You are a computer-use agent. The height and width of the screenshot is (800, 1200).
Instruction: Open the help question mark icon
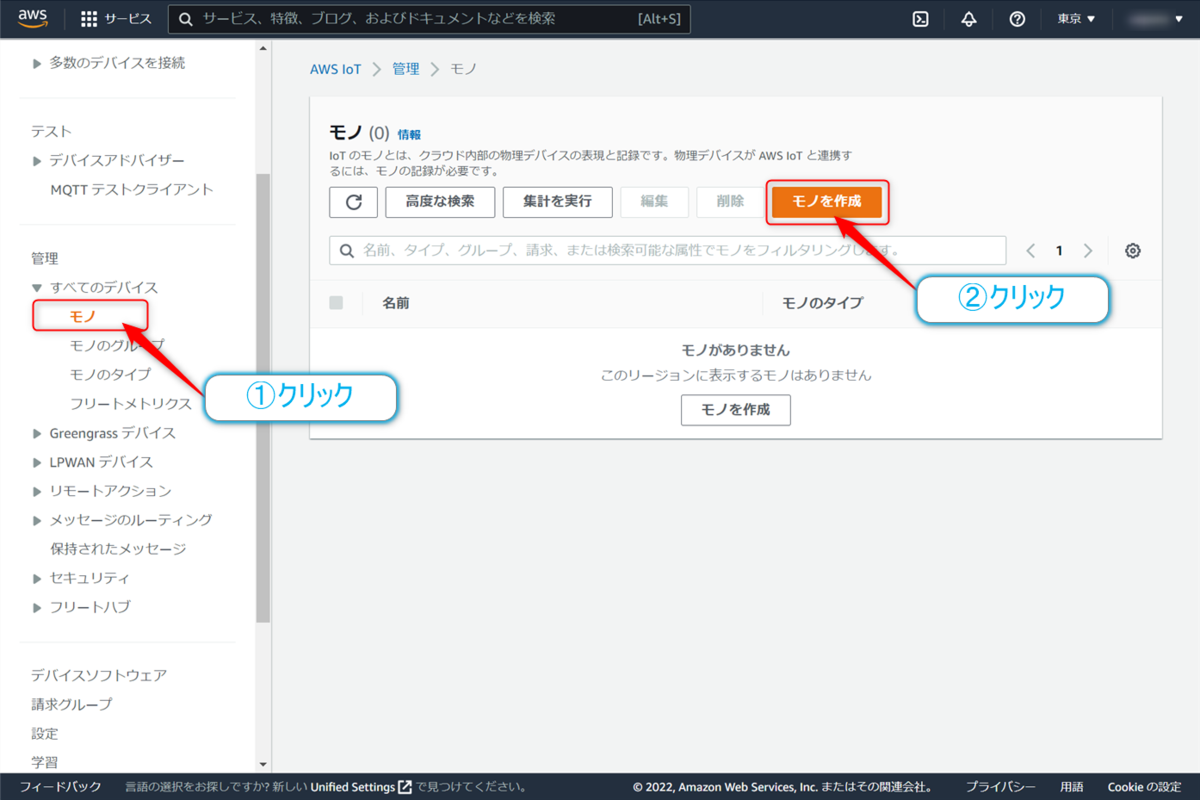[x=1017, y=19]
